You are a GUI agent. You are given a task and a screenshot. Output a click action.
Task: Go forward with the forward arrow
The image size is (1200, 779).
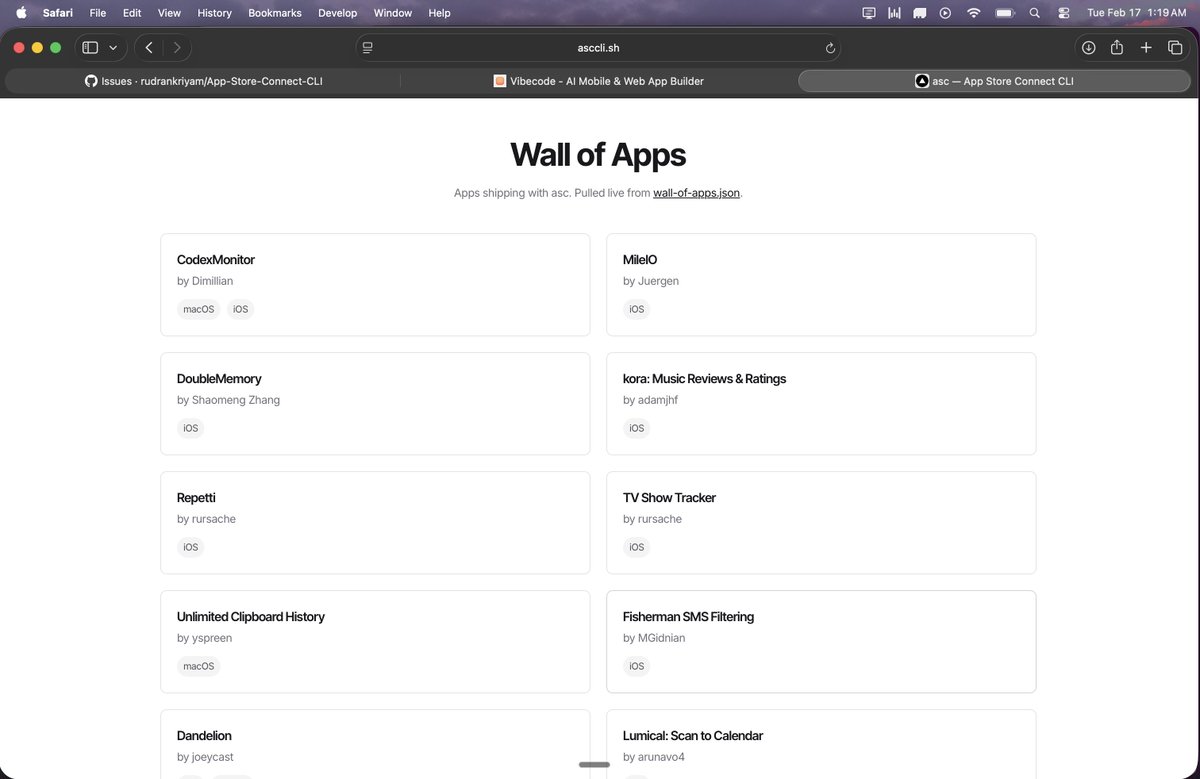click(x=177, y=47)
